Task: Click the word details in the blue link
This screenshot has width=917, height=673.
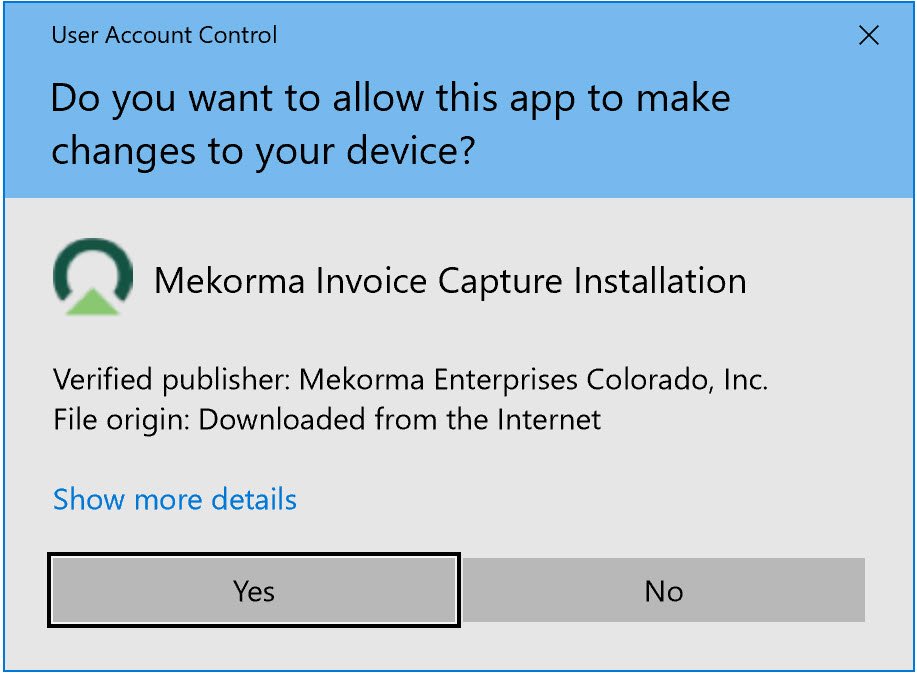Action: 254,499
